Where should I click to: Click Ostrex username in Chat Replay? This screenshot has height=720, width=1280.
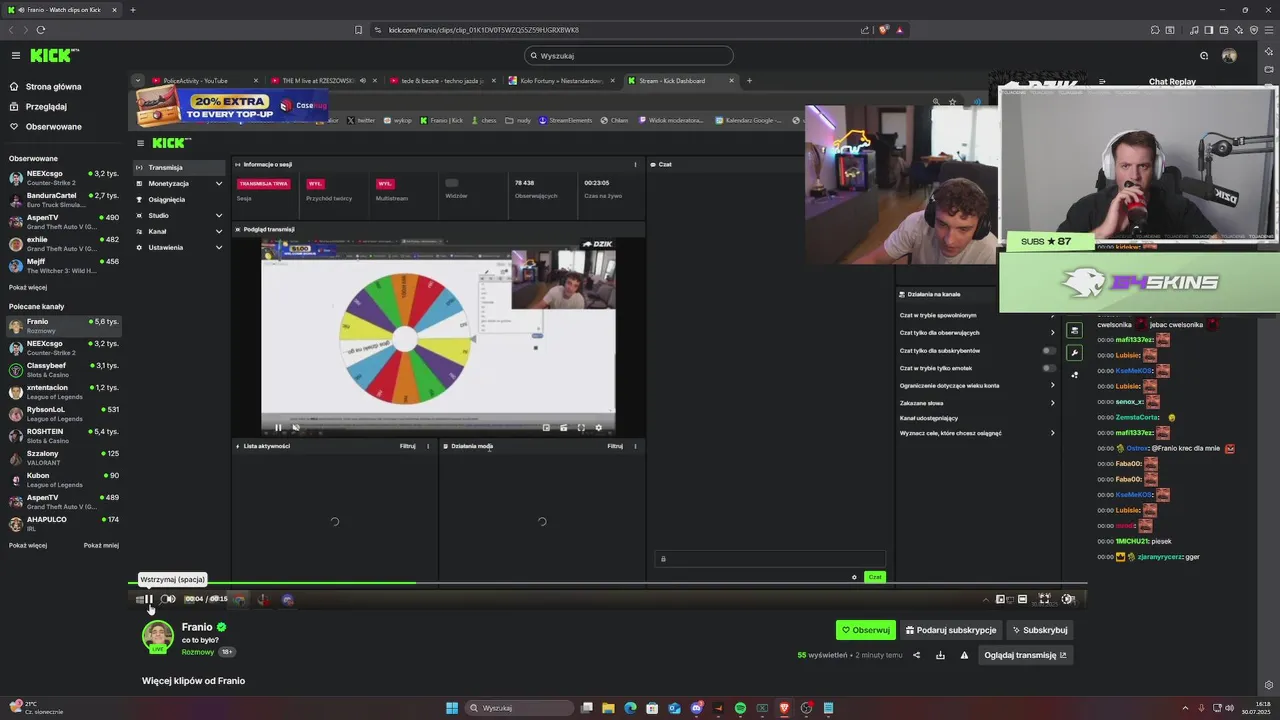click(x=1137, y=449)
